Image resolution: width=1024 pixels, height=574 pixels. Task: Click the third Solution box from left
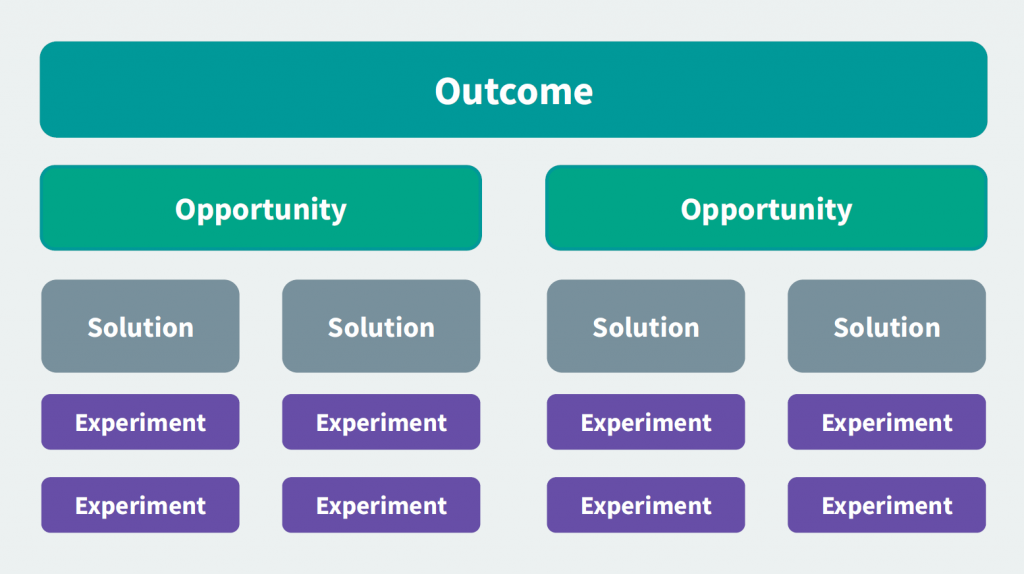[646, 326]
